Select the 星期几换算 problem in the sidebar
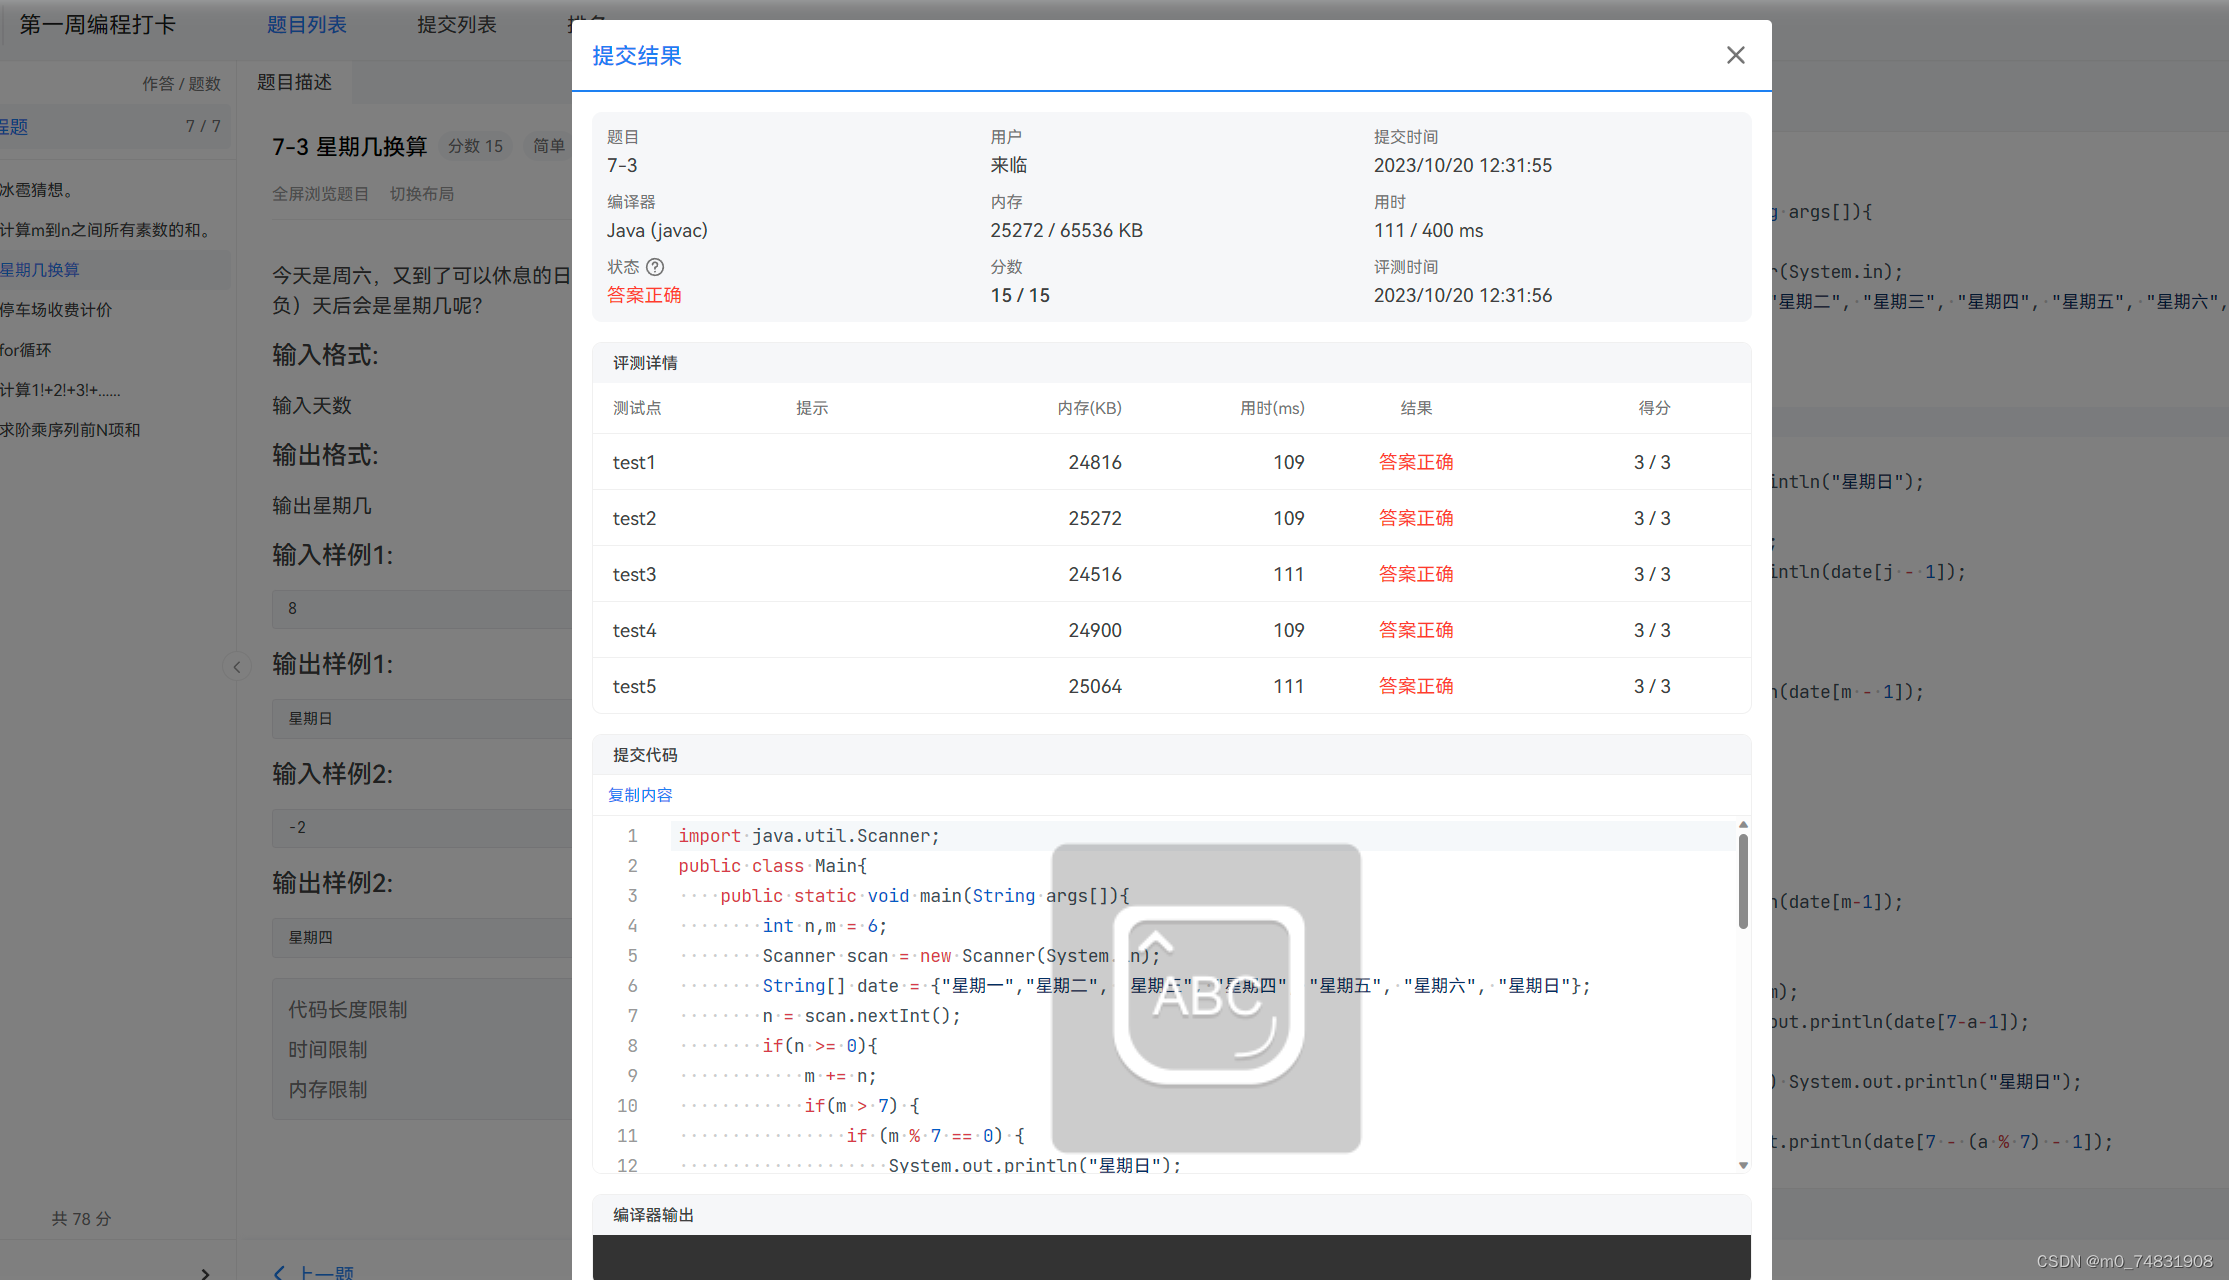The height and width of the screenshot is (1280, 2229). (x=40, y=269)
